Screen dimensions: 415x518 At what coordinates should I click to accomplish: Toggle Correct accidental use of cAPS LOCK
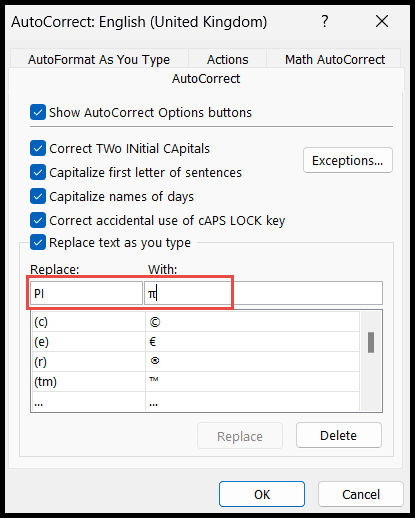pyautogui.click(x=38, y=220)
